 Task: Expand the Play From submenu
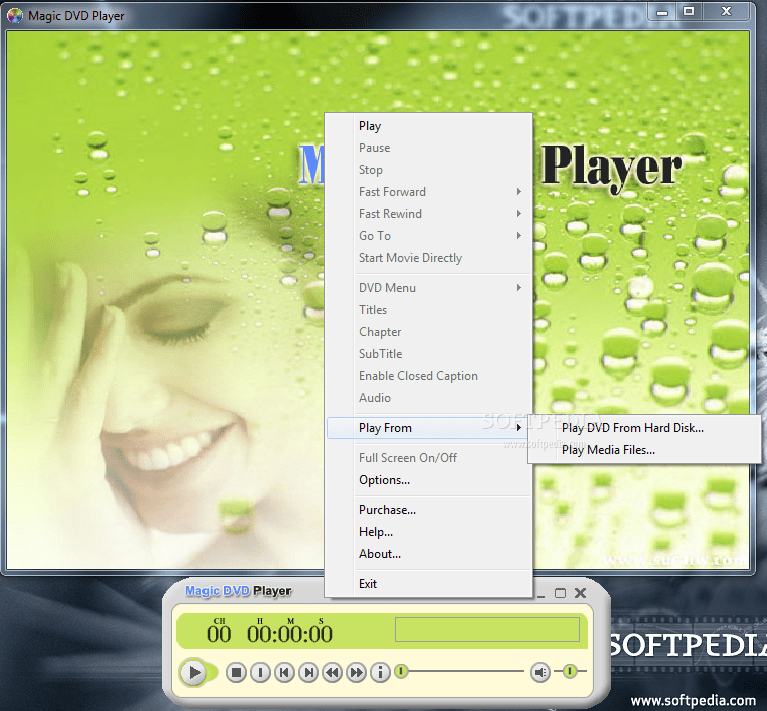(428, 428)
